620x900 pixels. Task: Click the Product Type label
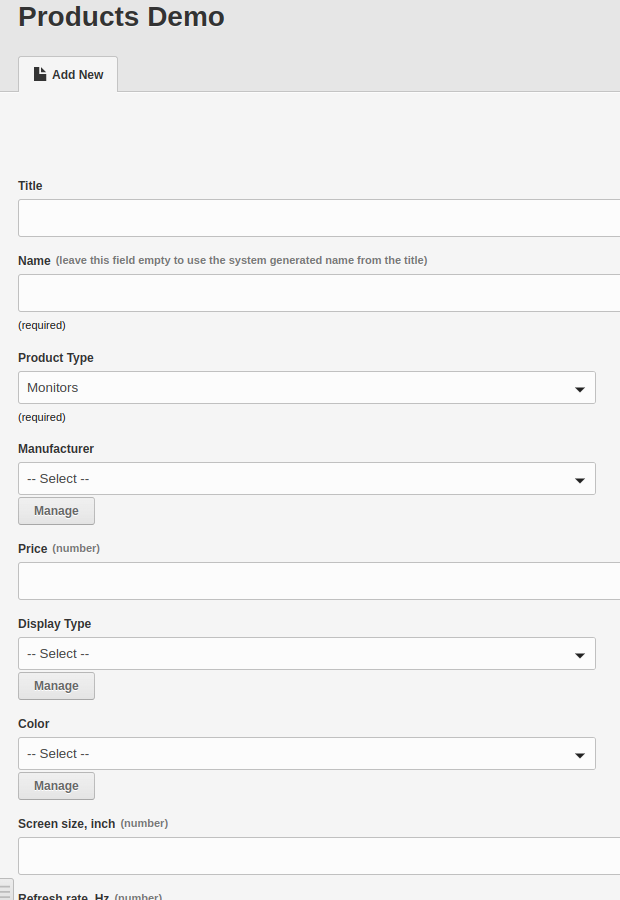click(x=56, y=358)
